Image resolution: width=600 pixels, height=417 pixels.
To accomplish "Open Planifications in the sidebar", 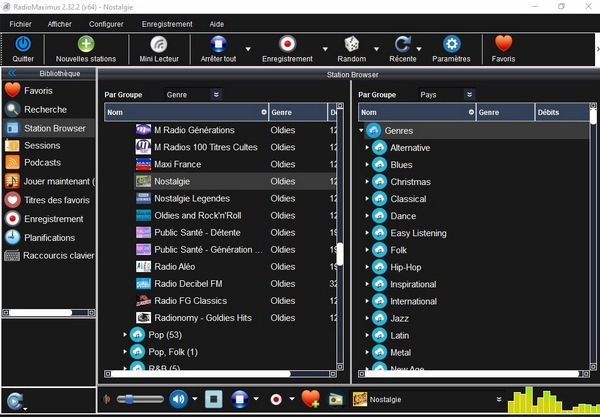I will tap(49, 237).
